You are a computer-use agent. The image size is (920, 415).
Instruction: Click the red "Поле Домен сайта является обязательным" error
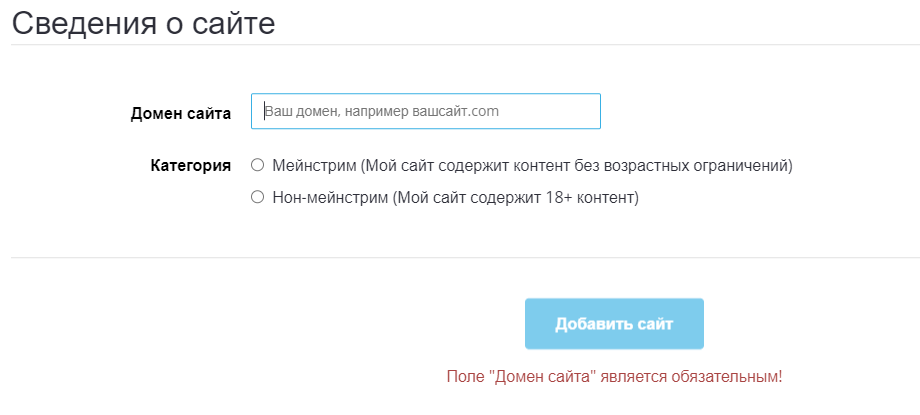click(614, 376)
